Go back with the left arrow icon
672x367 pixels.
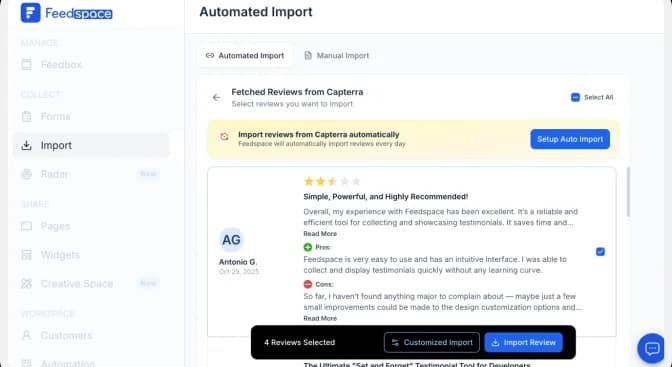[216, 98]
